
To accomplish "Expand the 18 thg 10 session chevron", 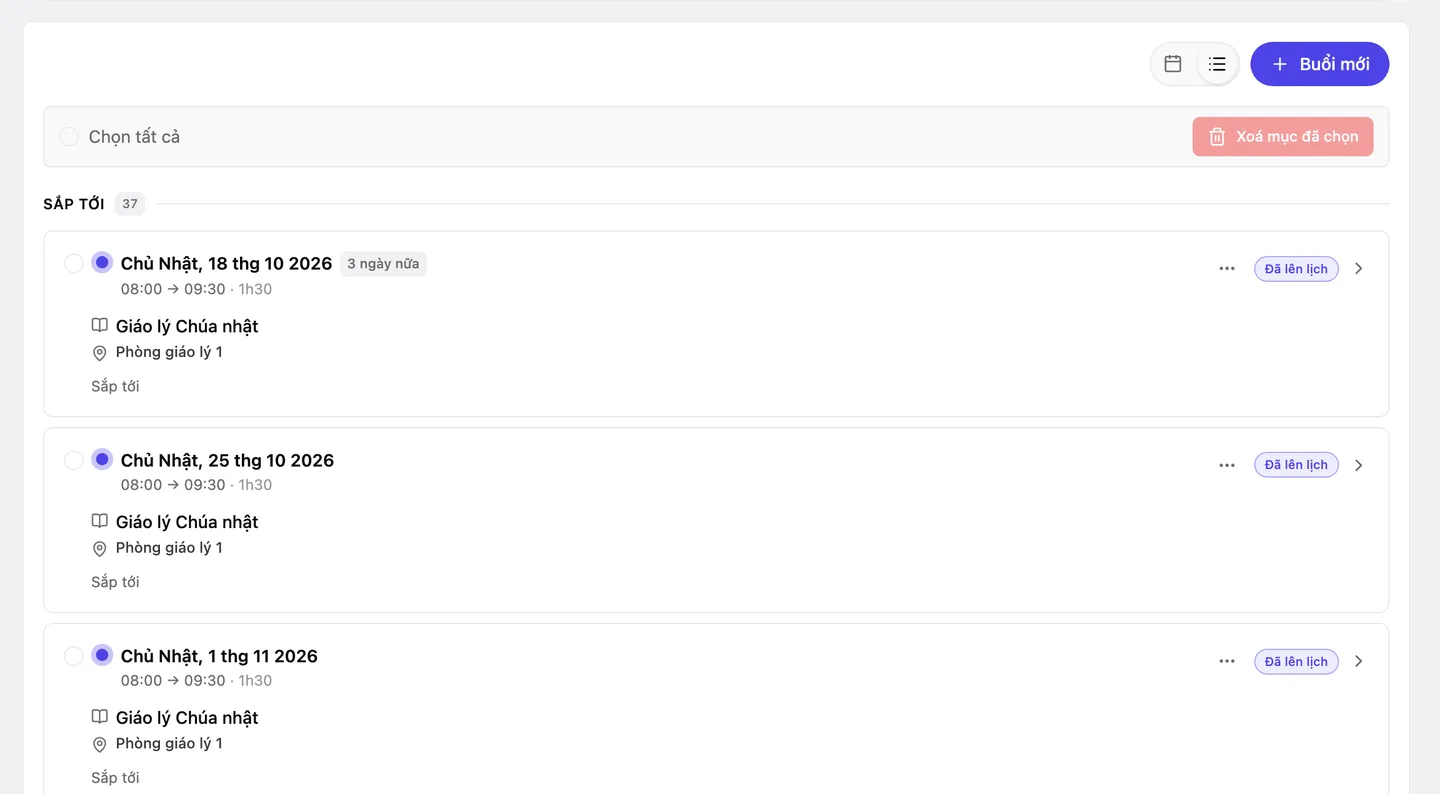I will [x=1358, y=269].
